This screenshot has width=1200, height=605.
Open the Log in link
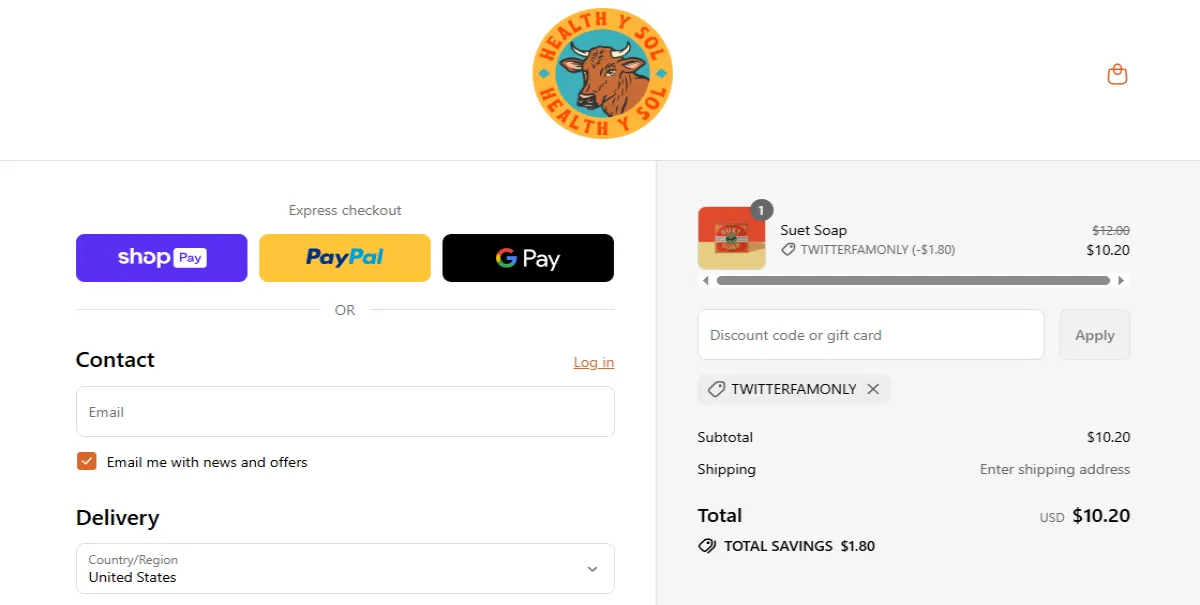point(593,362)
